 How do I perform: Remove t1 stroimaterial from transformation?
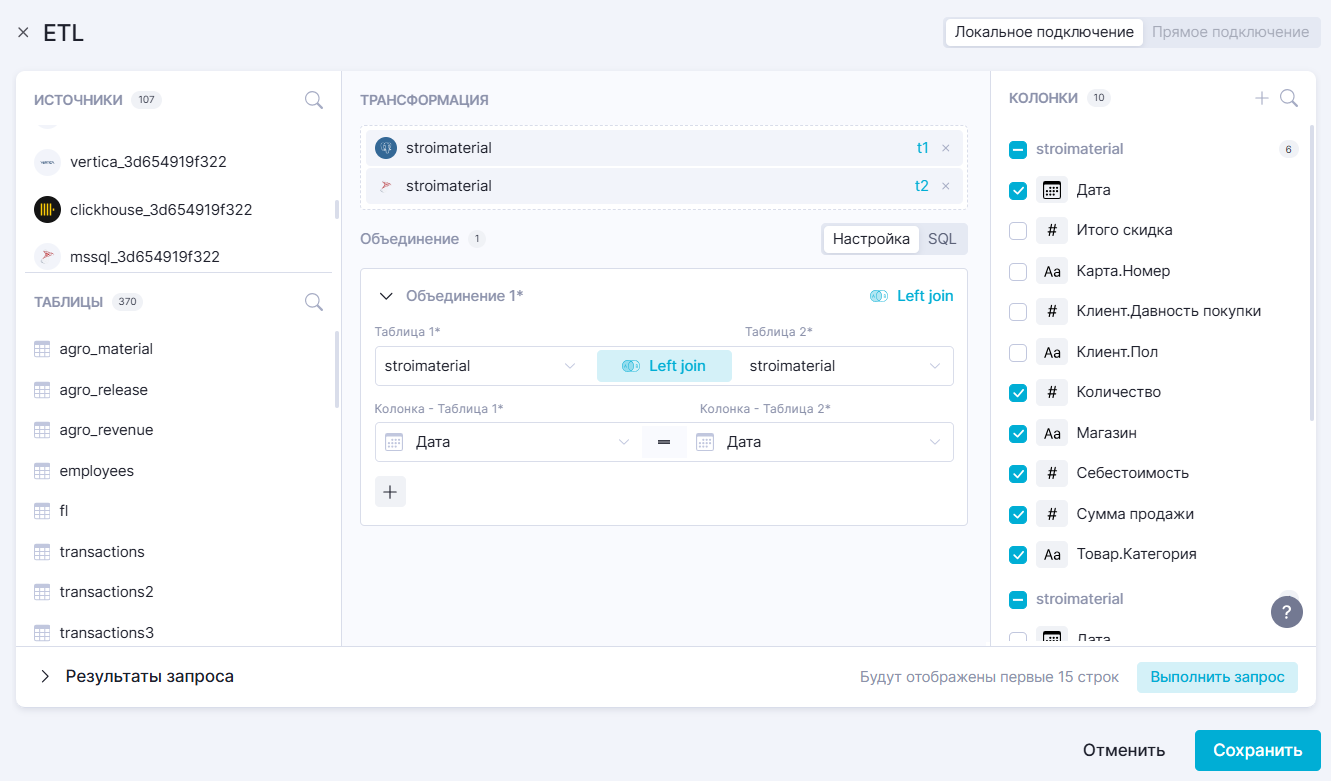[945, 148]
